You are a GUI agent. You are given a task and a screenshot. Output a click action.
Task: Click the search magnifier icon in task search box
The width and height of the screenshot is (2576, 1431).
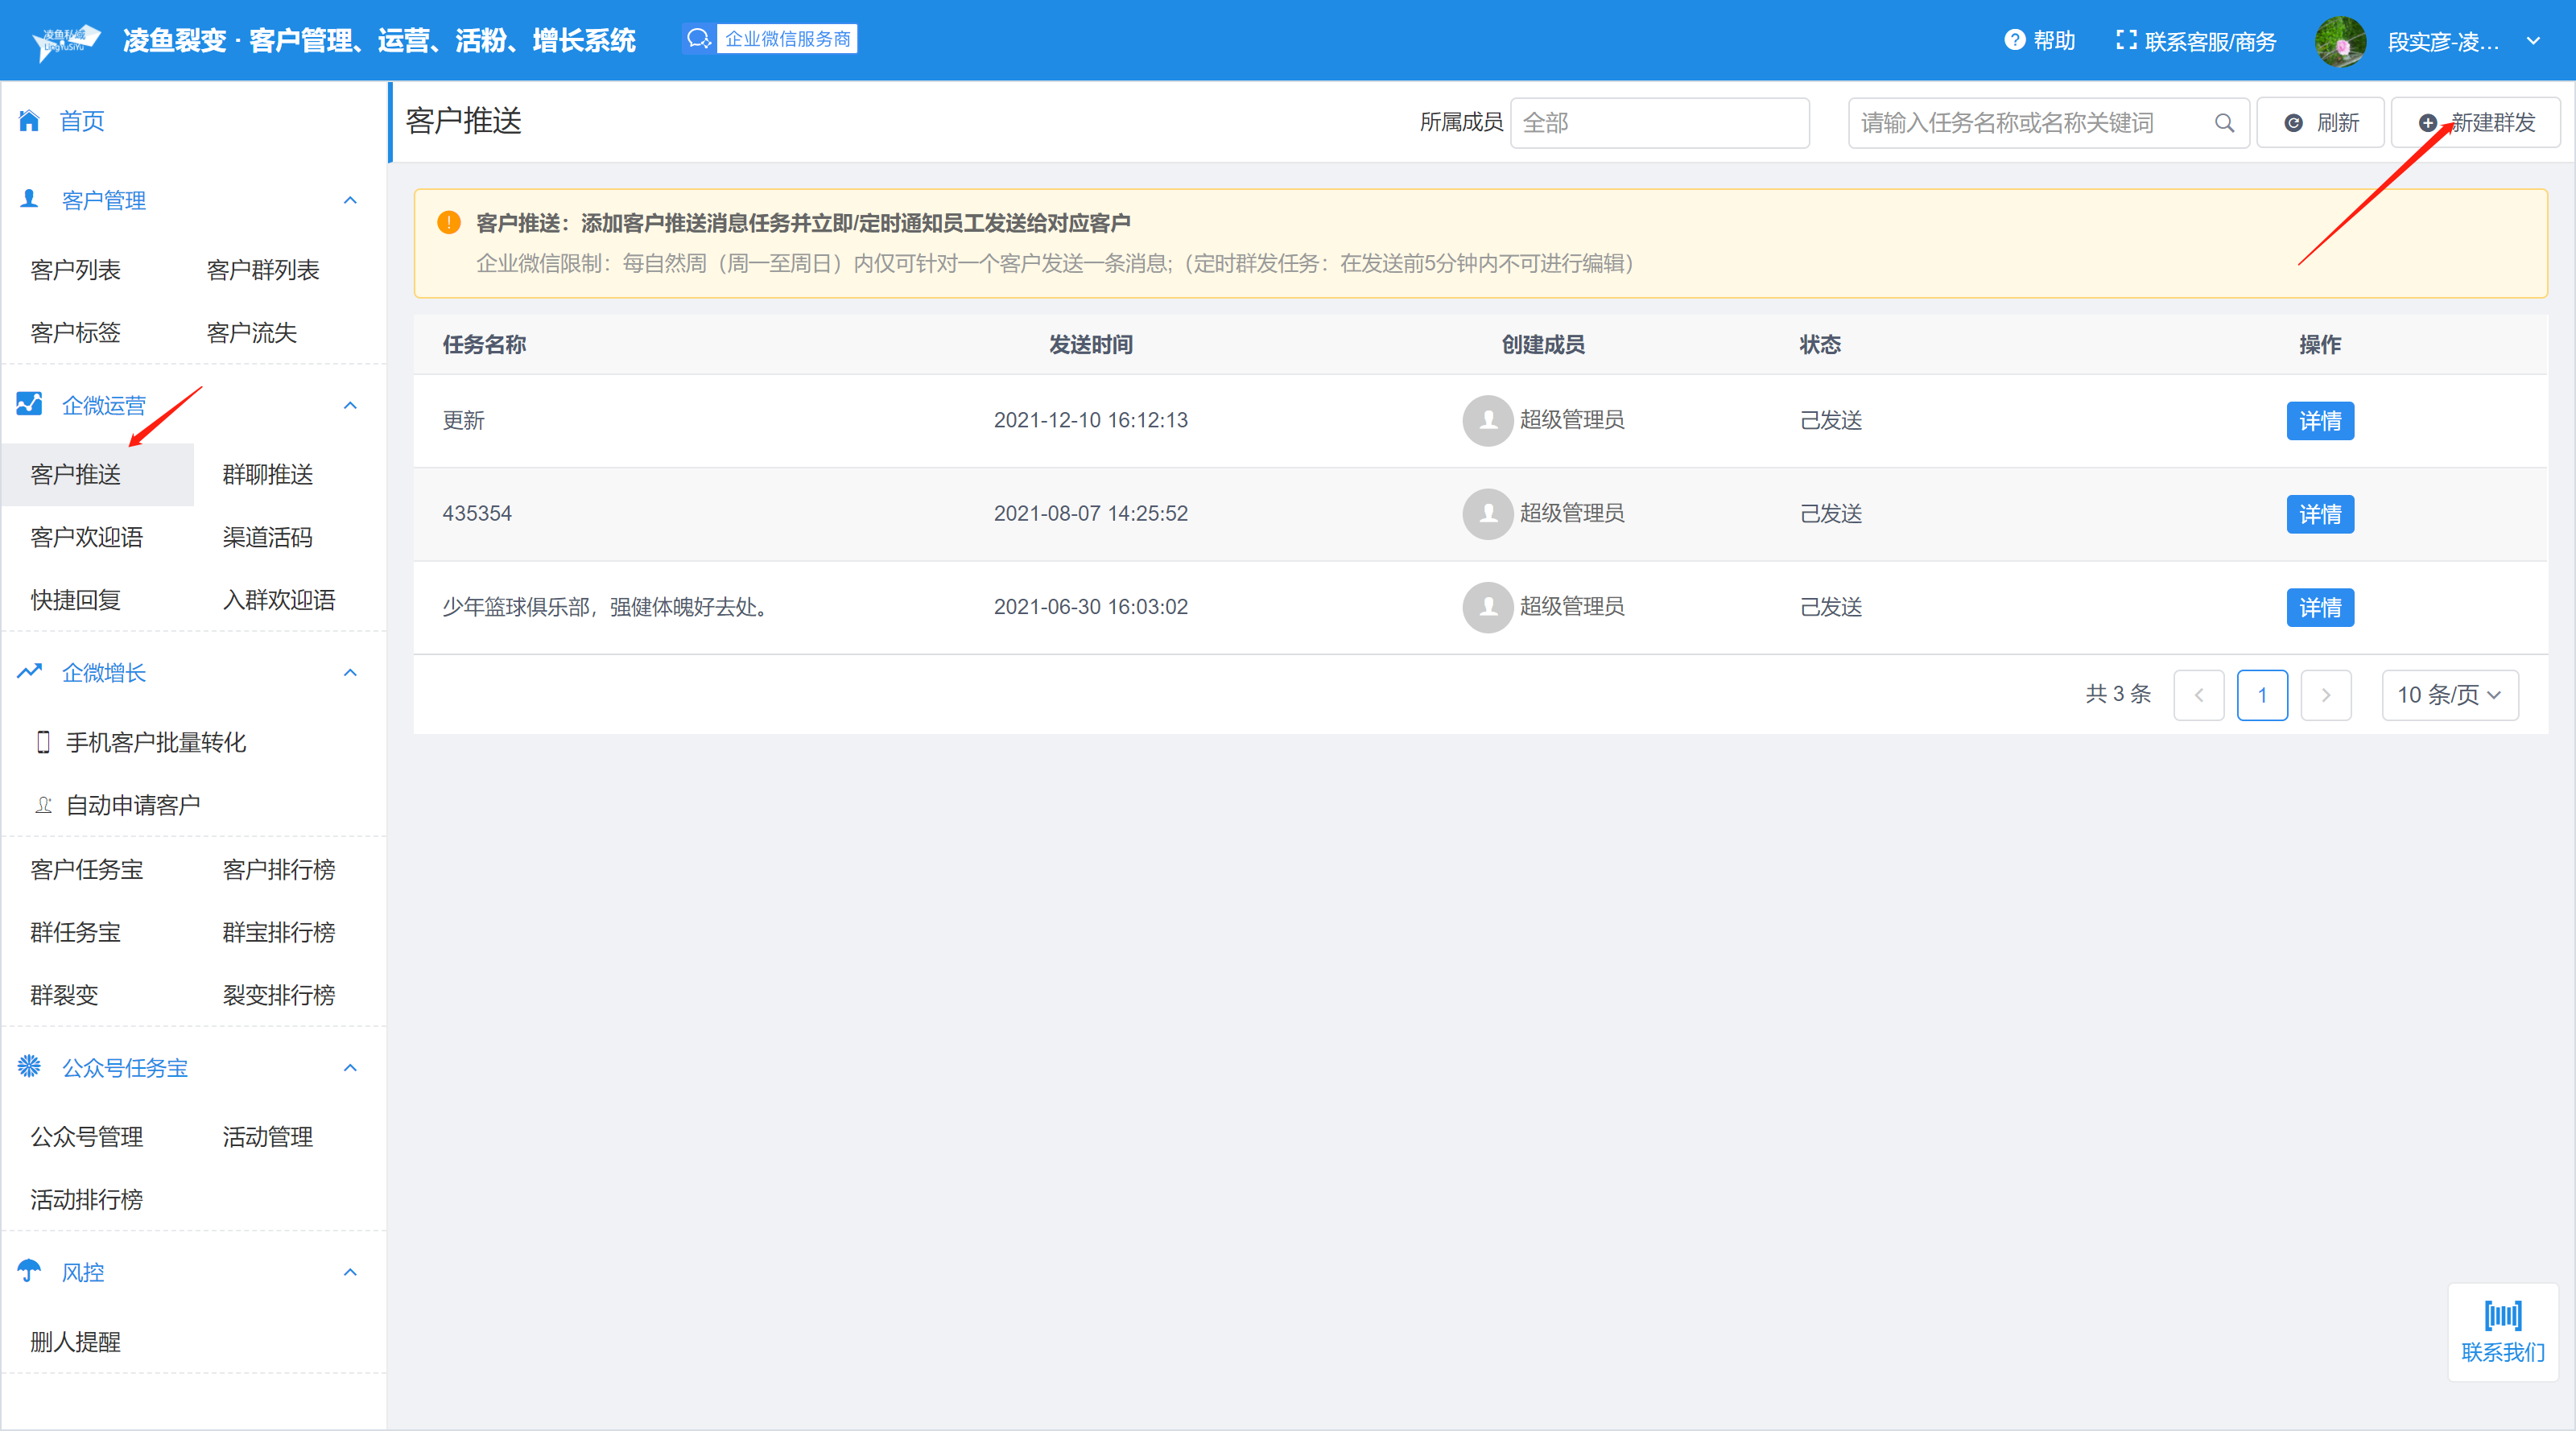click(x=2224, y=123)
